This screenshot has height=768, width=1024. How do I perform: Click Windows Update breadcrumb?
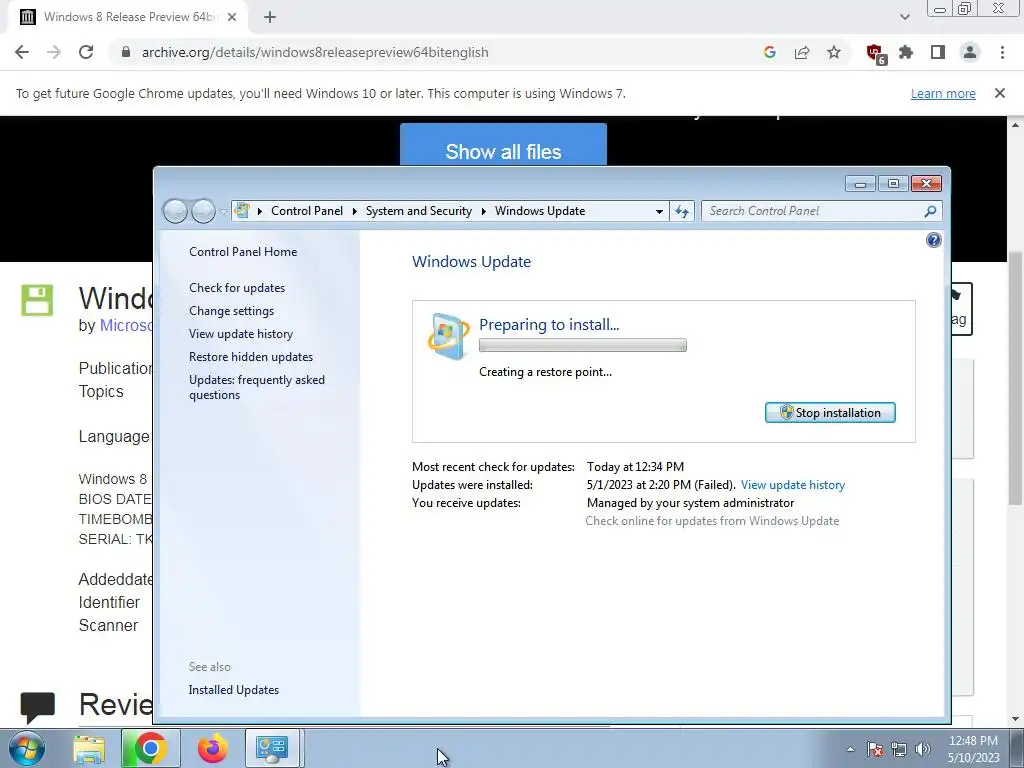coord(540,211)
